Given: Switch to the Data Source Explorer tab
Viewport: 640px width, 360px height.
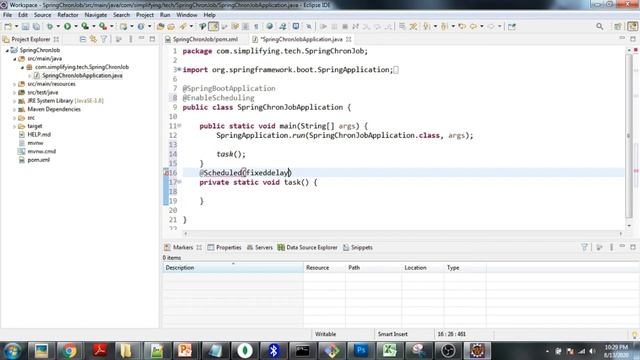Looking at the screenshot, I should pyautogui.click(x=307, y=247).
